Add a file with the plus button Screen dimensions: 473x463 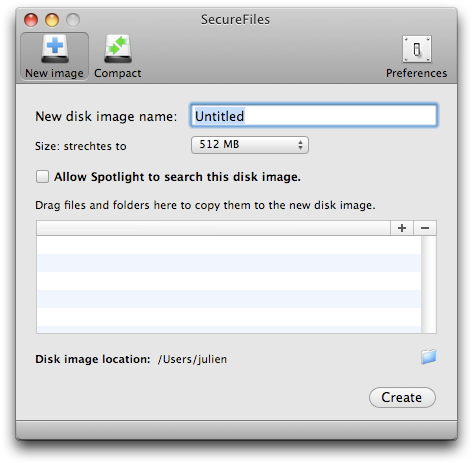[402, 228]
